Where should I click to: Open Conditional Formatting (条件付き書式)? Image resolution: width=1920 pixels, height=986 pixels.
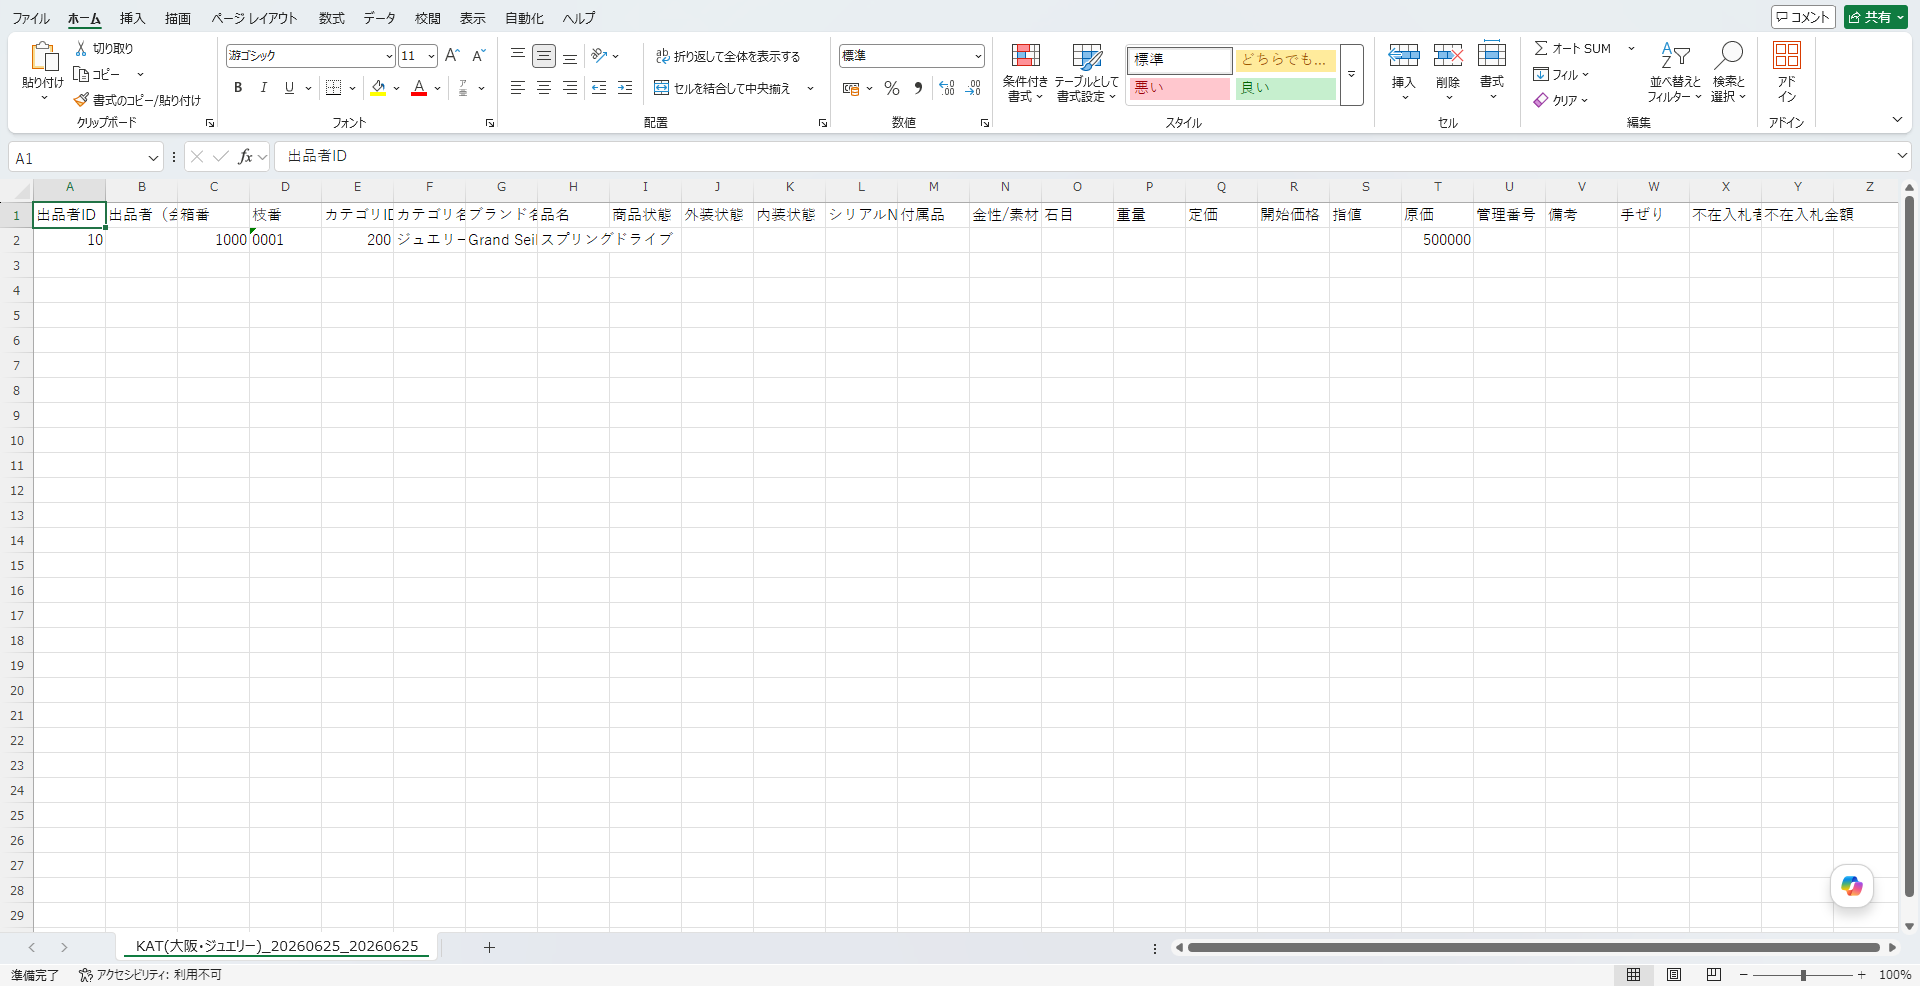point(1025,73)
